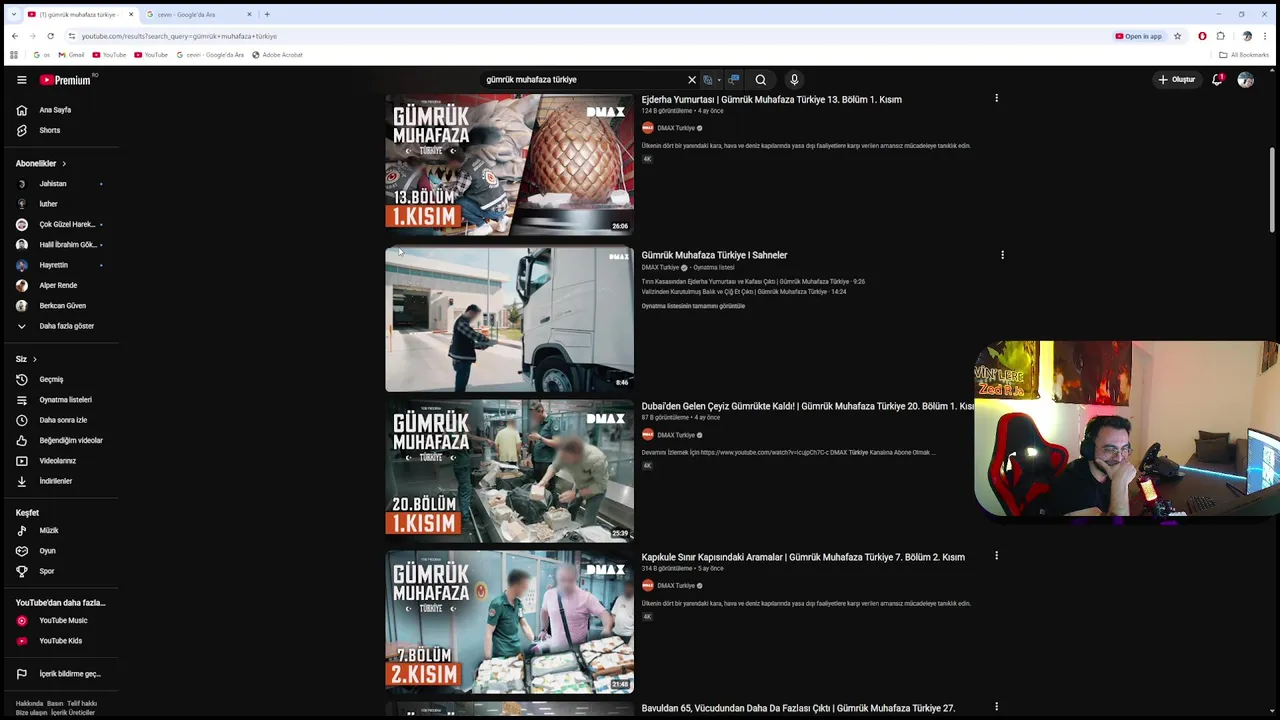Image resolution: width=1280 pixels, height=720 pixels.
Task: Open Gümrük Muhafaza Türkiye Sahneler title
Action: pyautogui.click(x=714, y=255)
